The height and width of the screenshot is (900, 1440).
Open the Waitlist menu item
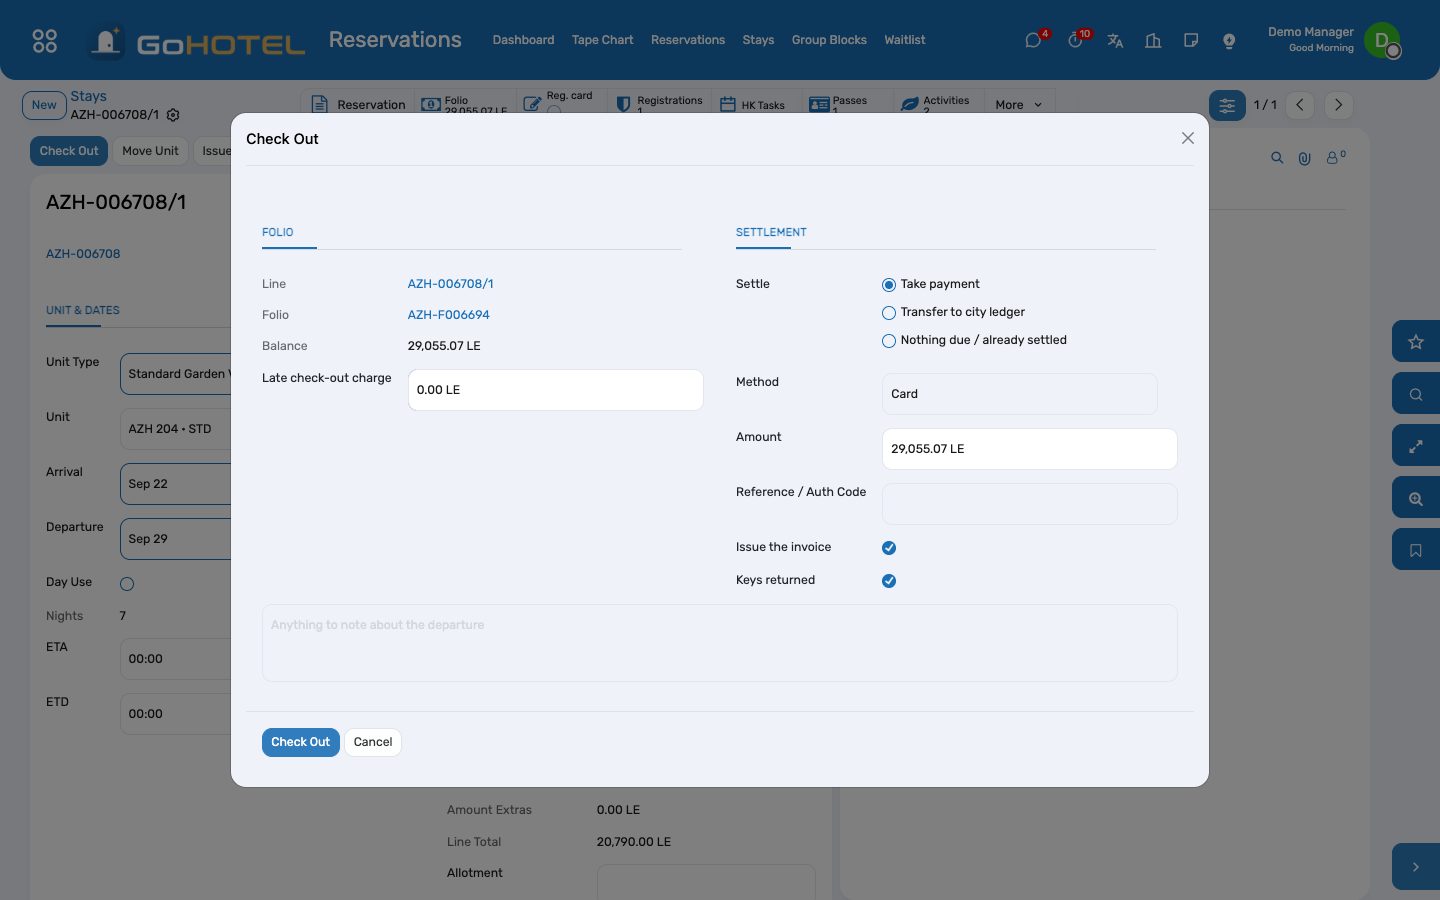pyautogui.click(x=905, y=40)
